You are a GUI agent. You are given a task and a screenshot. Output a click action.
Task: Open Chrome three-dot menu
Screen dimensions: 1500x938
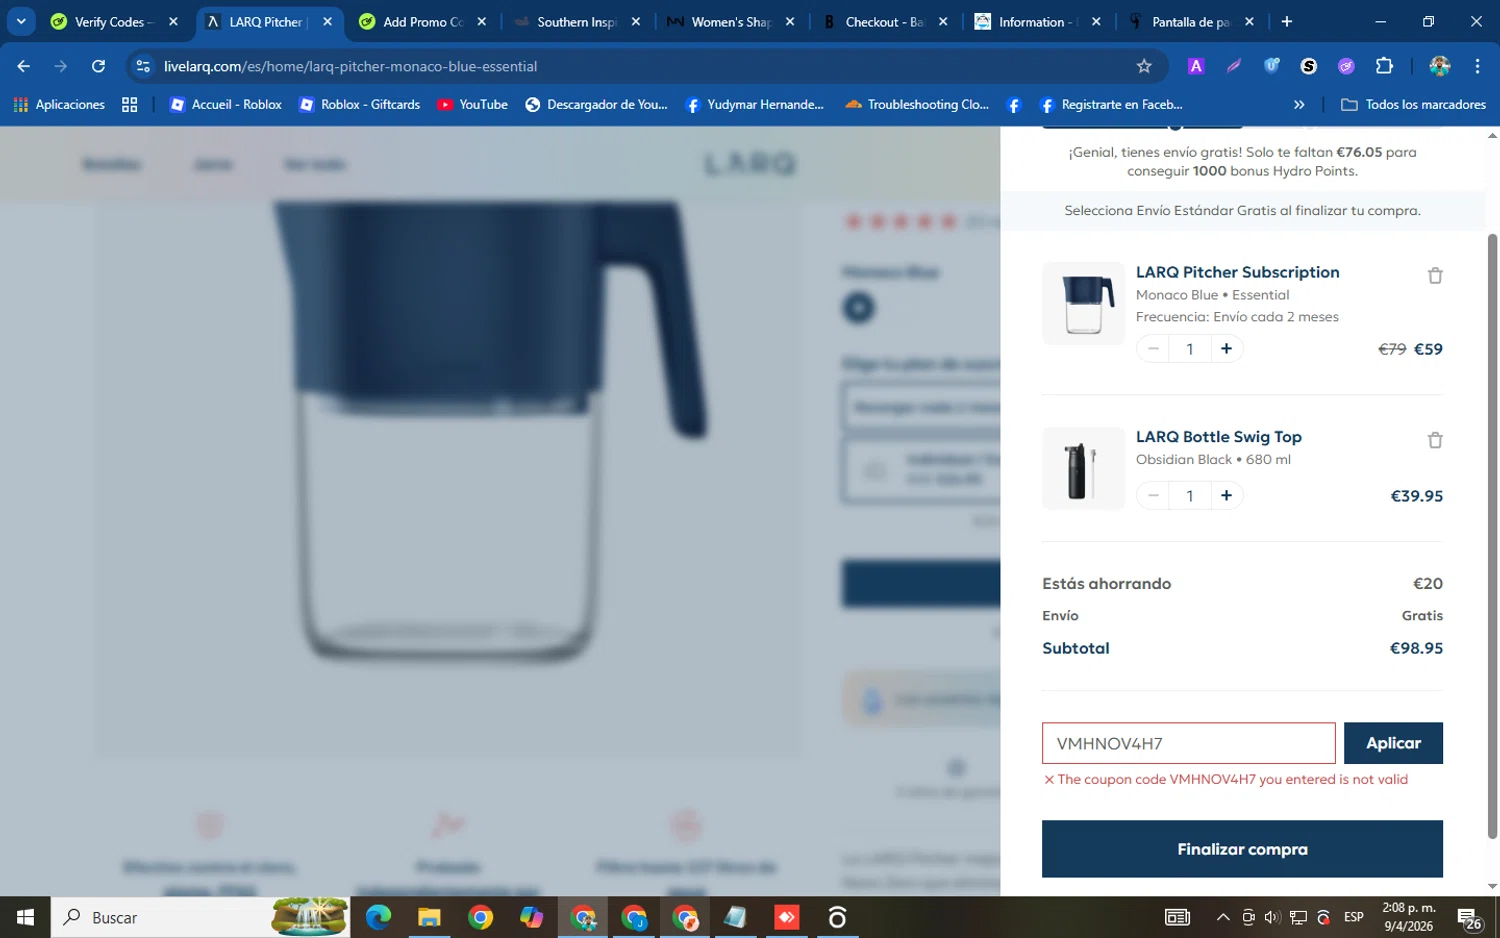tap(1477, 66)
